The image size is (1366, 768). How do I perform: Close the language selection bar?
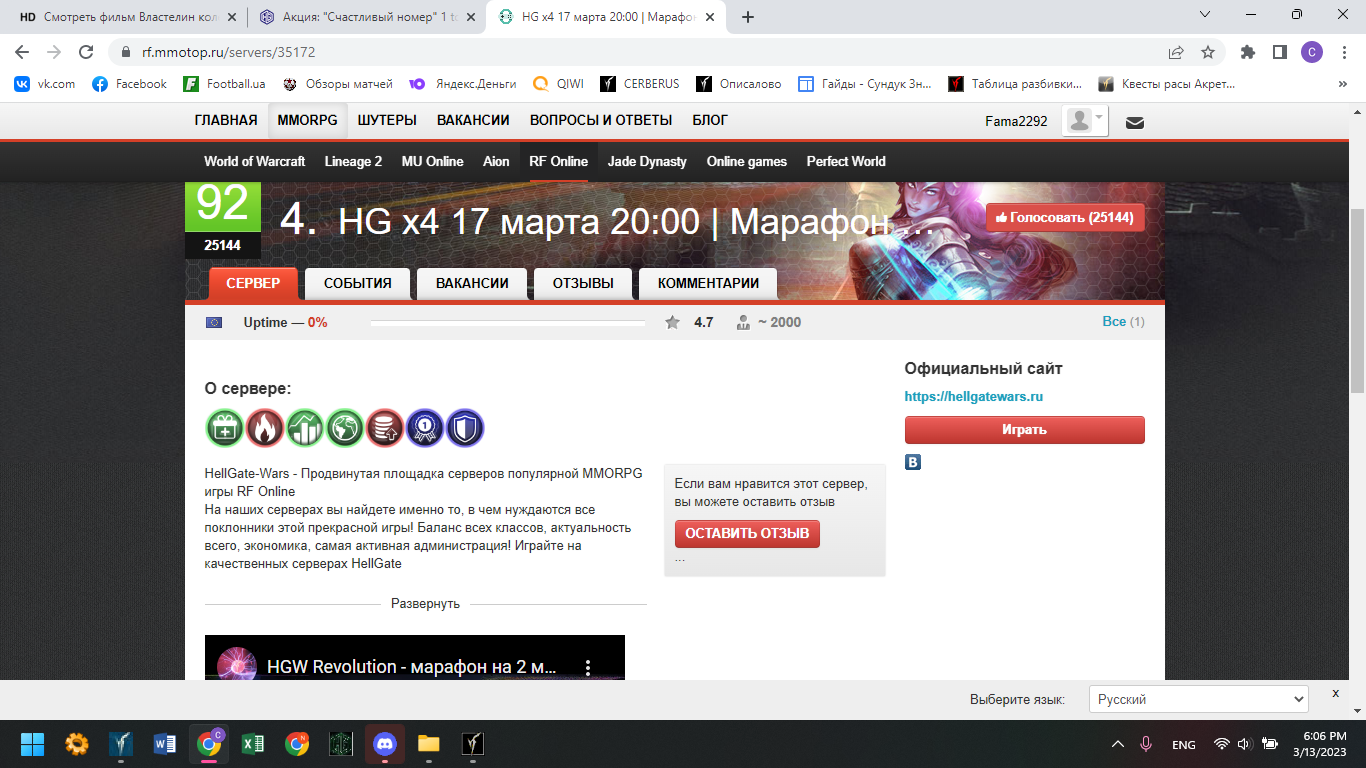click(1335, 693)
